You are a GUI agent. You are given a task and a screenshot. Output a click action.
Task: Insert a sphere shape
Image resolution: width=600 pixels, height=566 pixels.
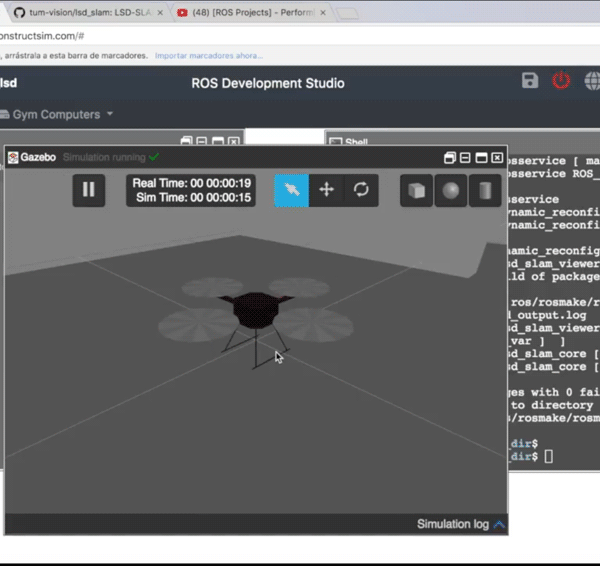point(451,190)
